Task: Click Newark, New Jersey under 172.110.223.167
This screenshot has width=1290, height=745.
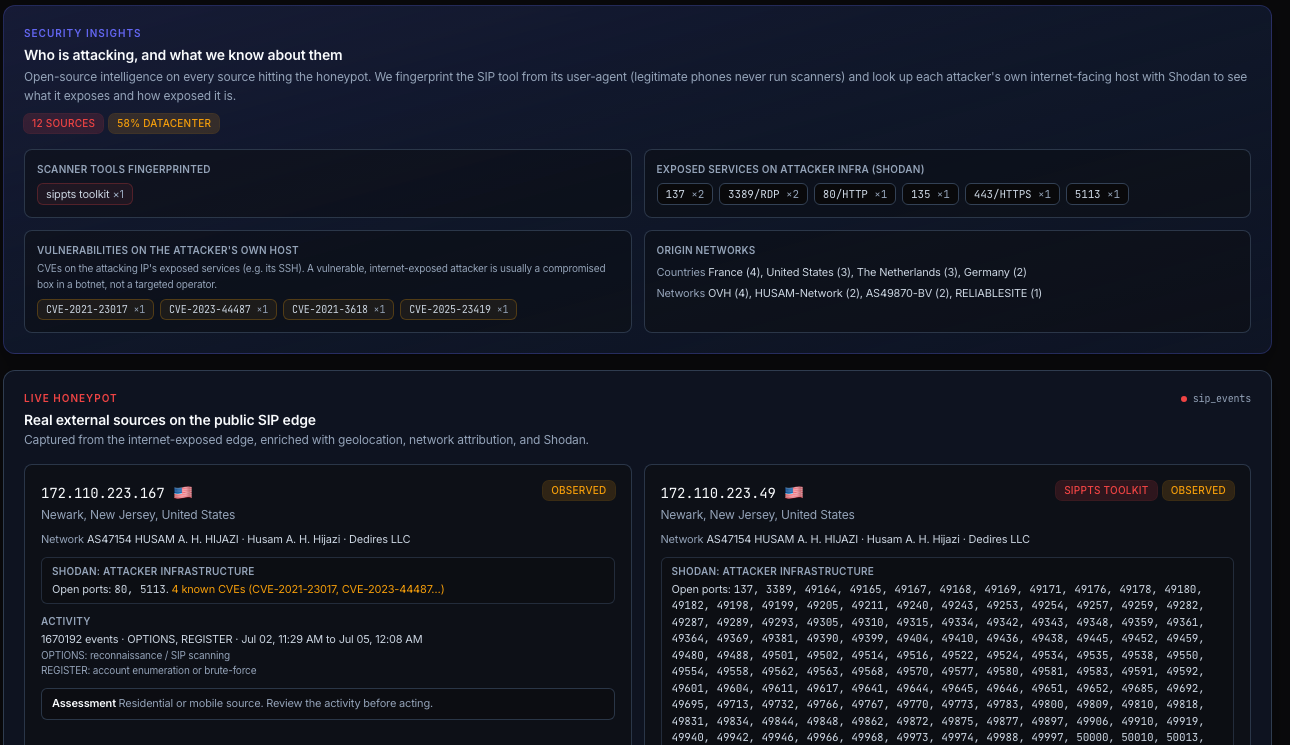Action: point(138,515)
